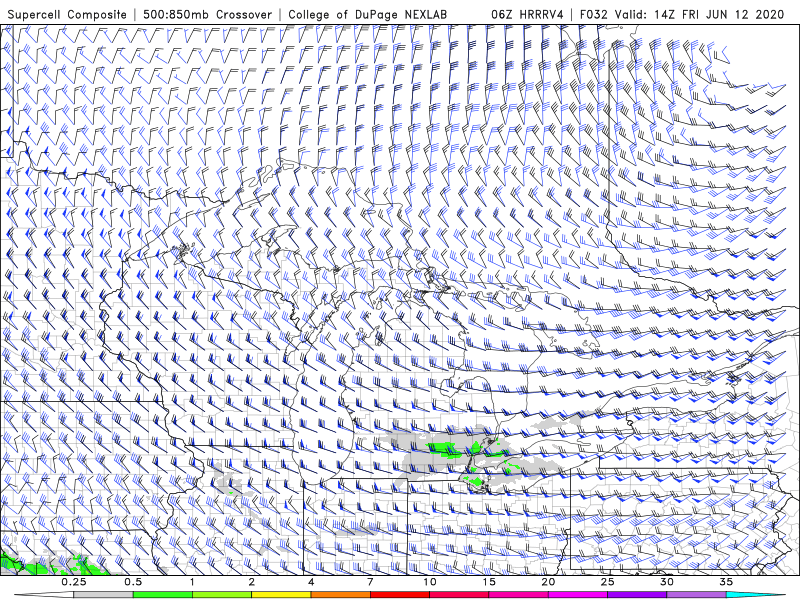Image resolution: width=800 pixels, height=600 pixels.
Task: Pick the pink swatch between 15 and 20
Action: pyautogui.click(x=518, y=595)
